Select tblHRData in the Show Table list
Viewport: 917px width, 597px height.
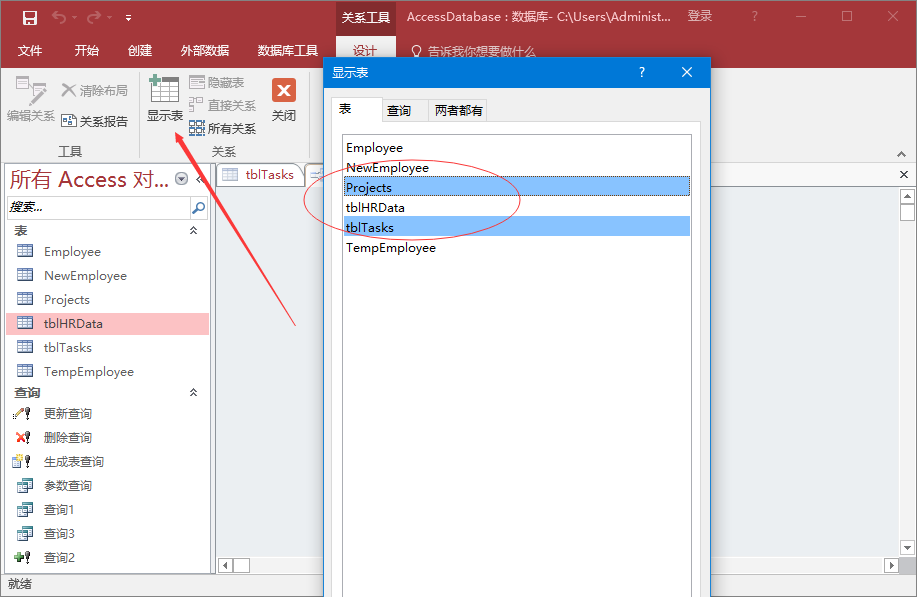click(x=375, y=207)
